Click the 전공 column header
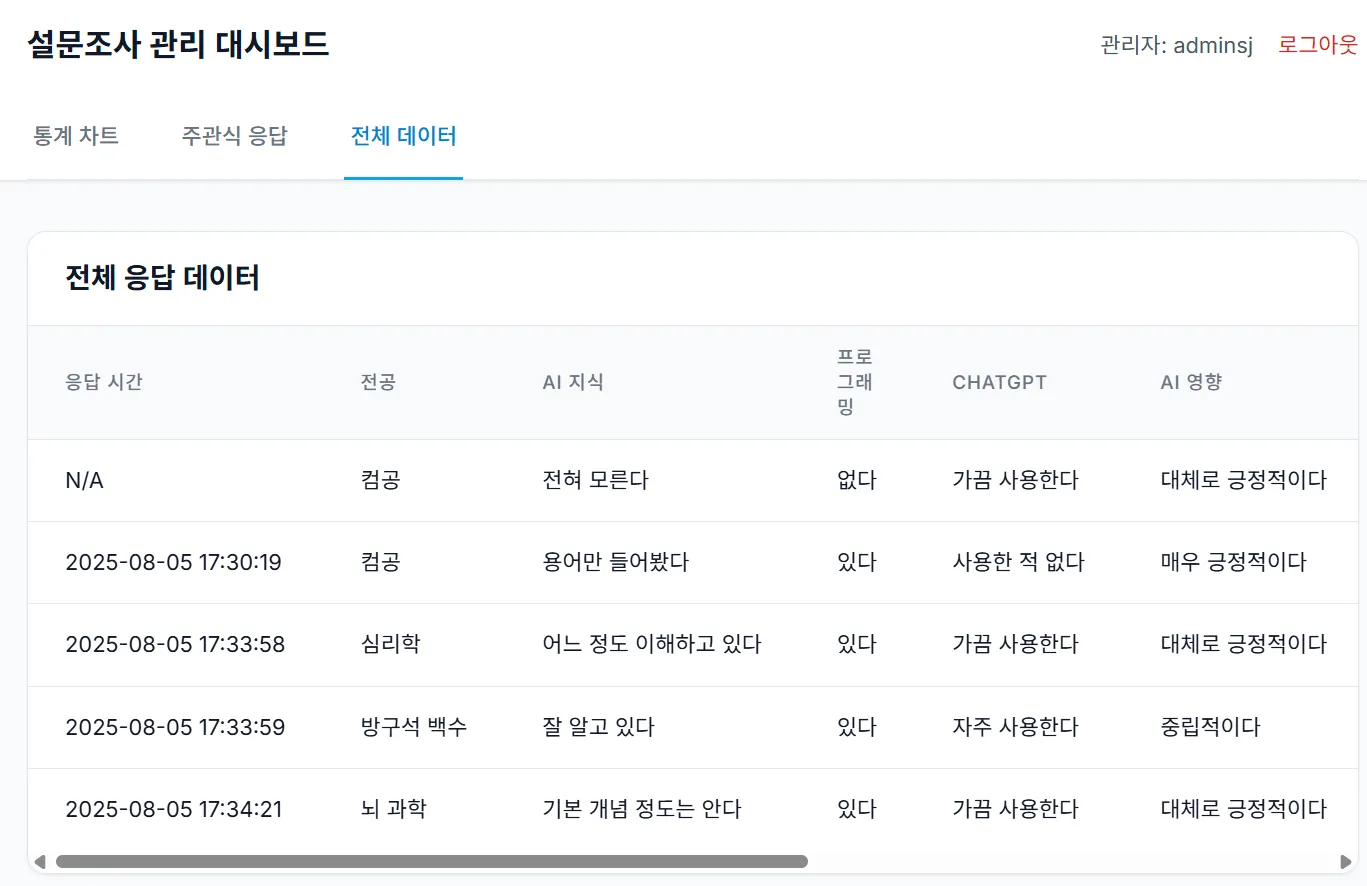The width and height of the screenshot is (1367, 886). point(378,382)
